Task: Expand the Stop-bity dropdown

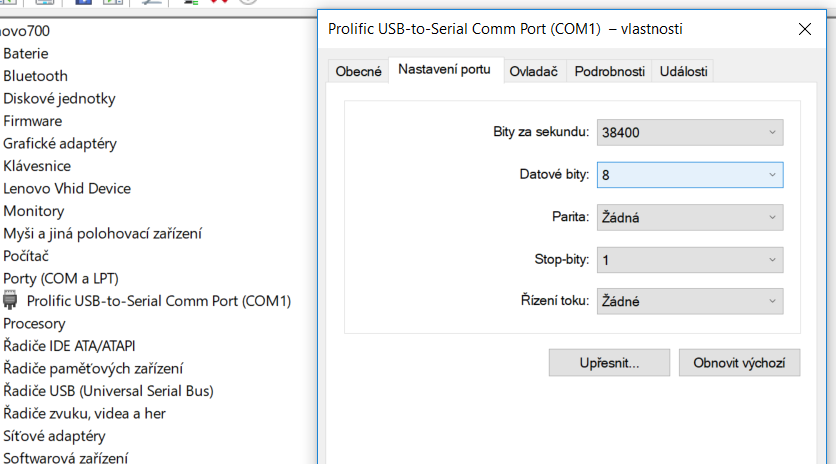Action: point(690,260)
